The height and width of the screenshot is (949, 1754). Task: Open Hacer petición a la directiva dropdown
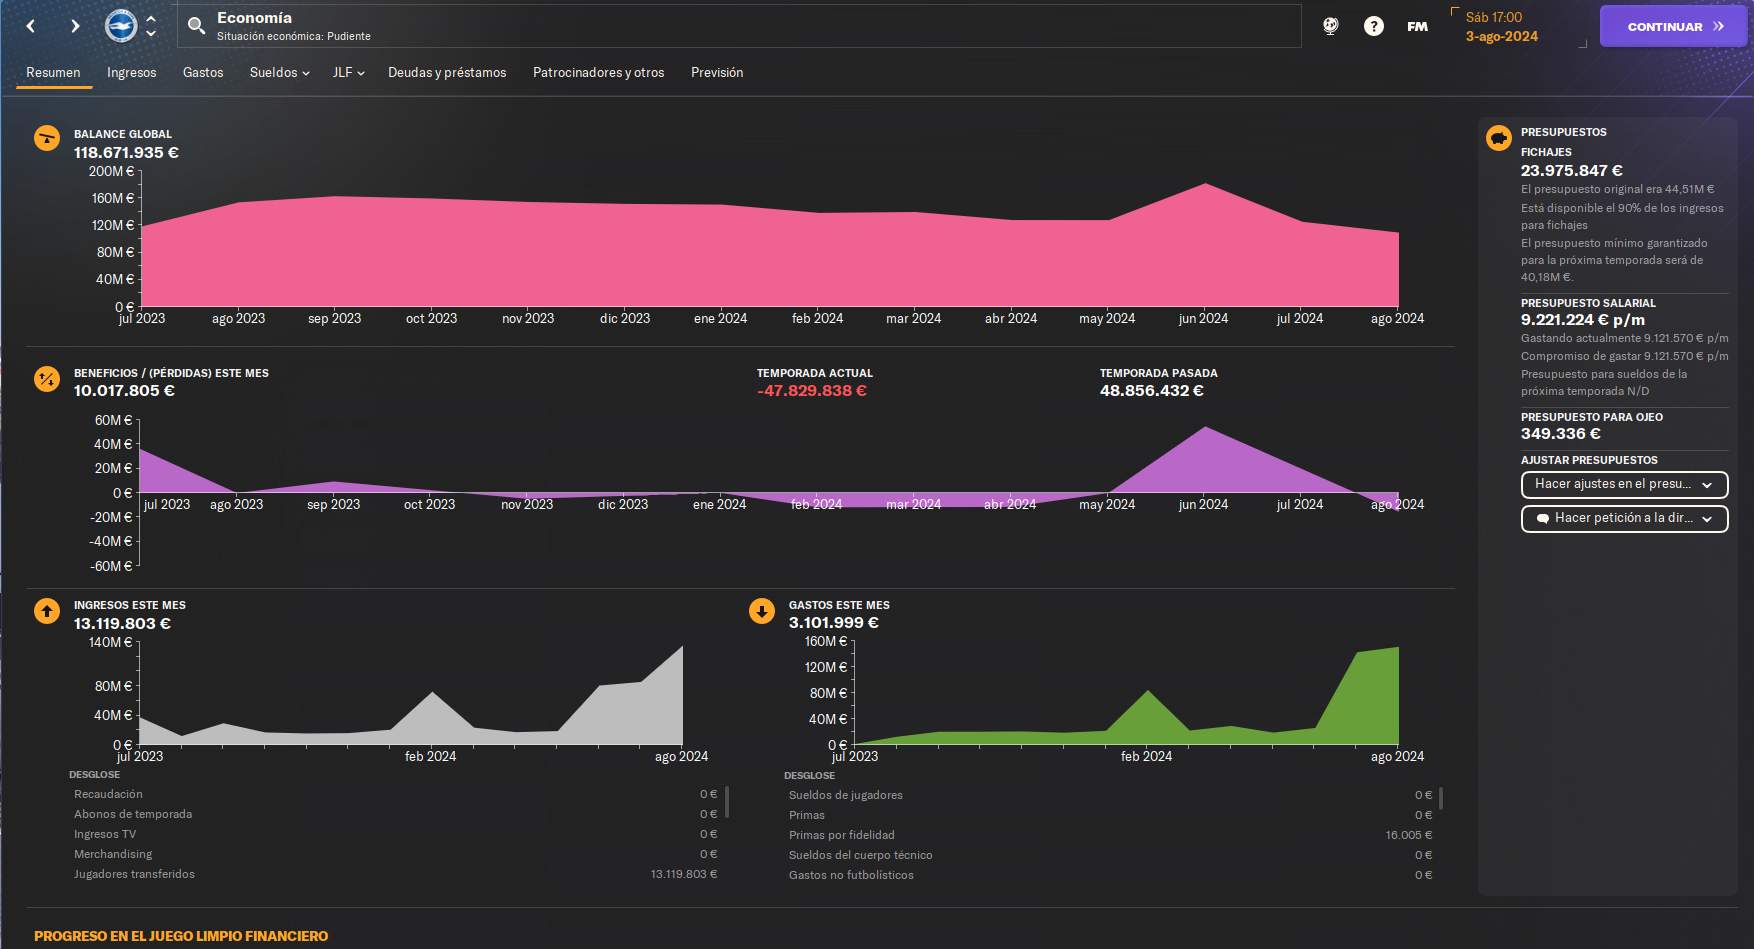pos(1625,518)
